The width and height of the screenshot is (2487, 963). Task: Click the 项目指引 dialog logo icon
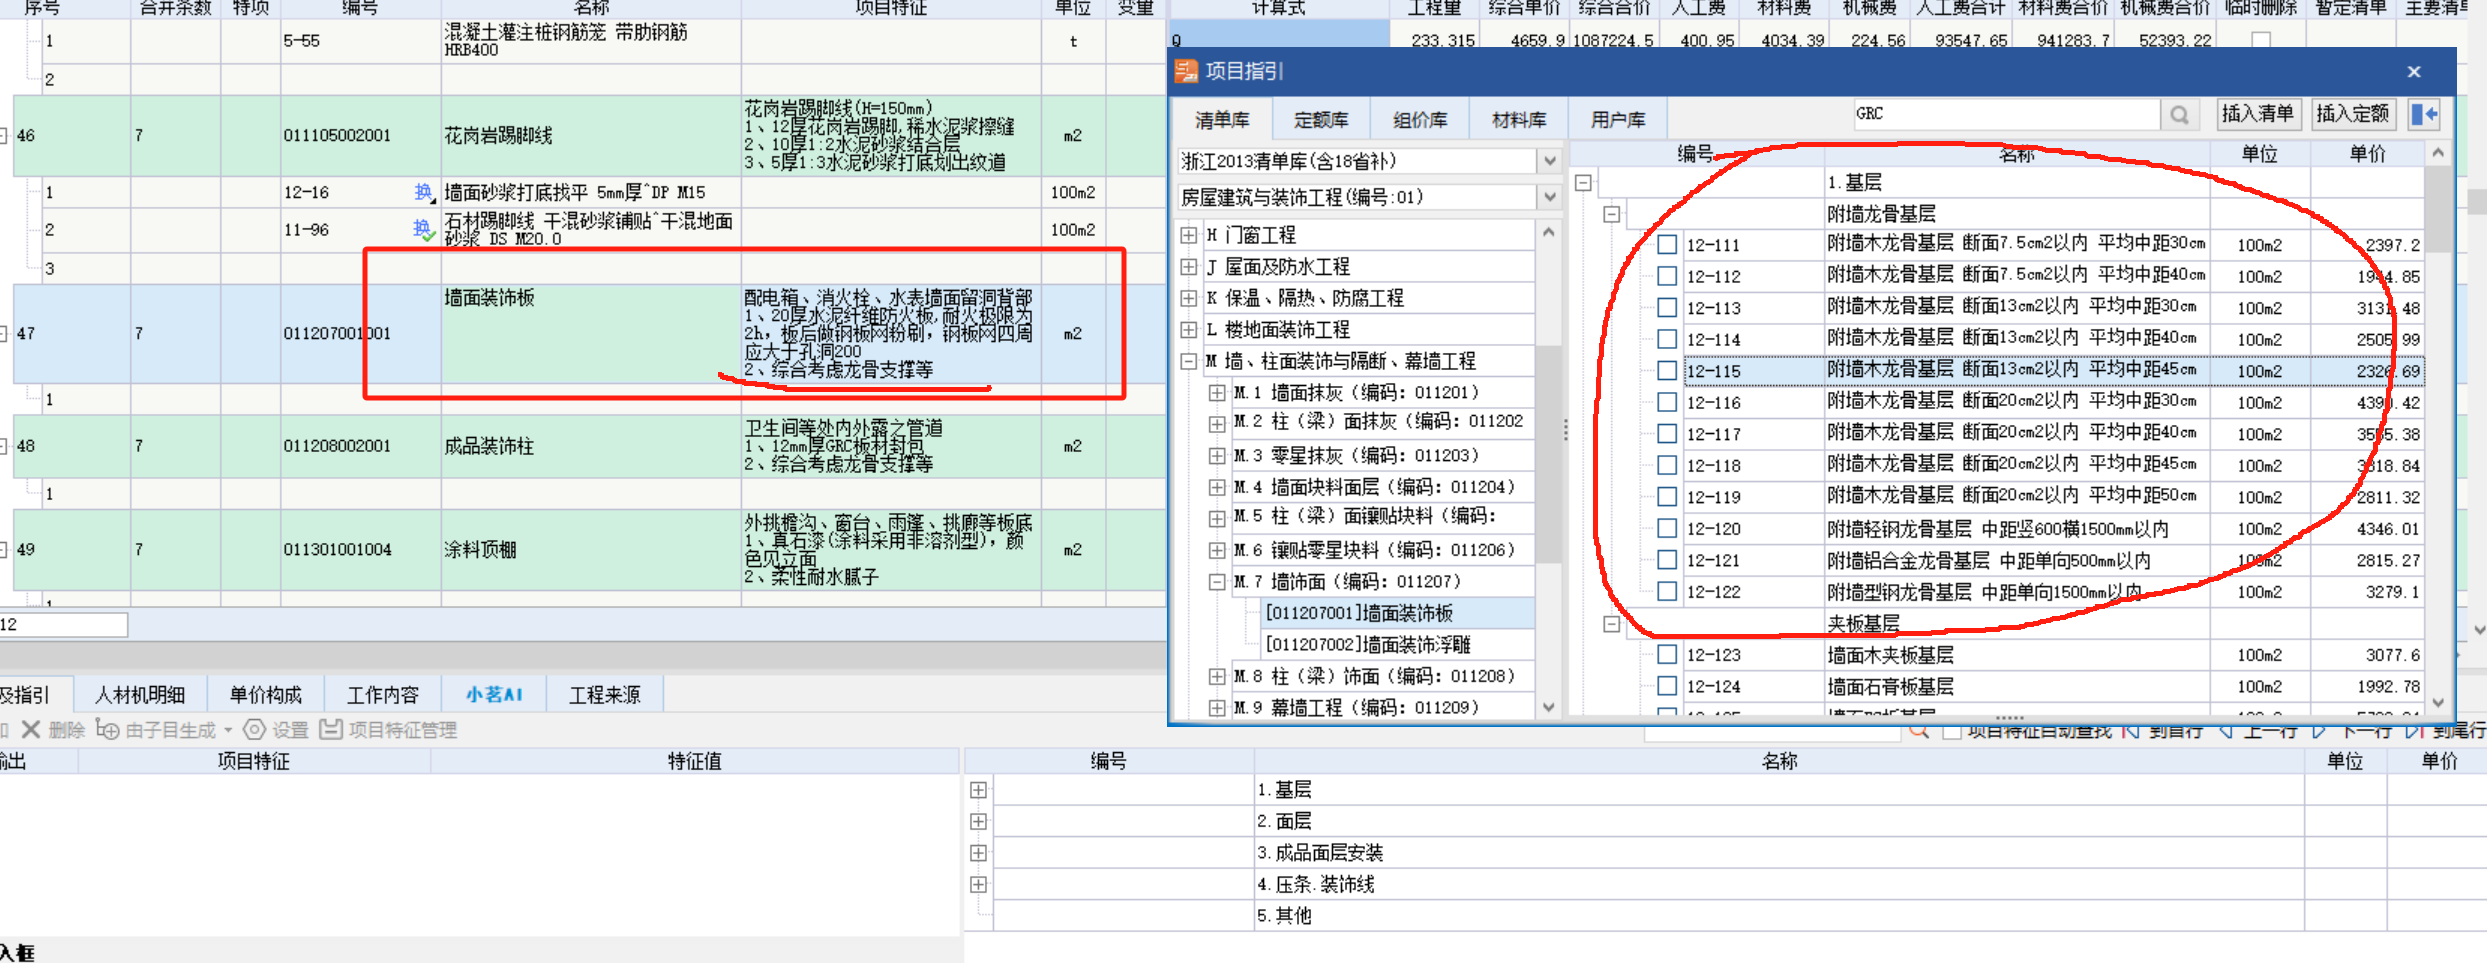pyautogui.click(x=1186, y=71)
